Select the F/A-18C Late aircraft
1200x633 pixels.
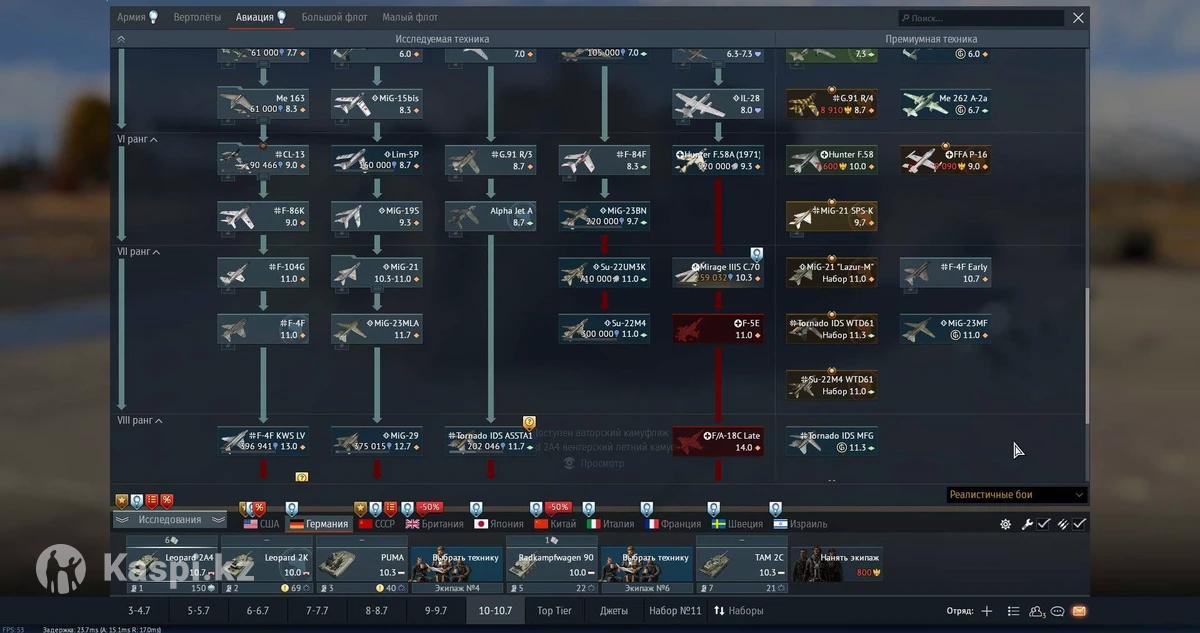(x=717, y=441)
